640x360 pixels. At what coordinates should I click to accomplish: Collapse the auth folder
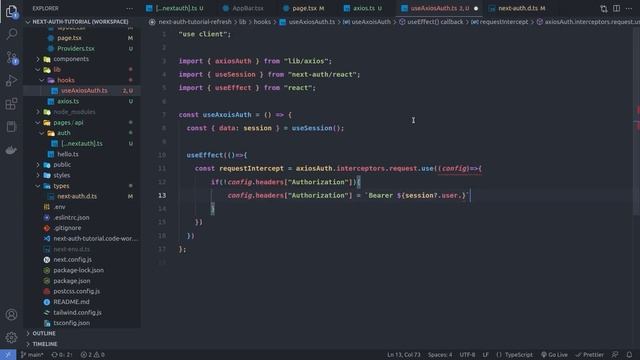(x=82, y=133)
